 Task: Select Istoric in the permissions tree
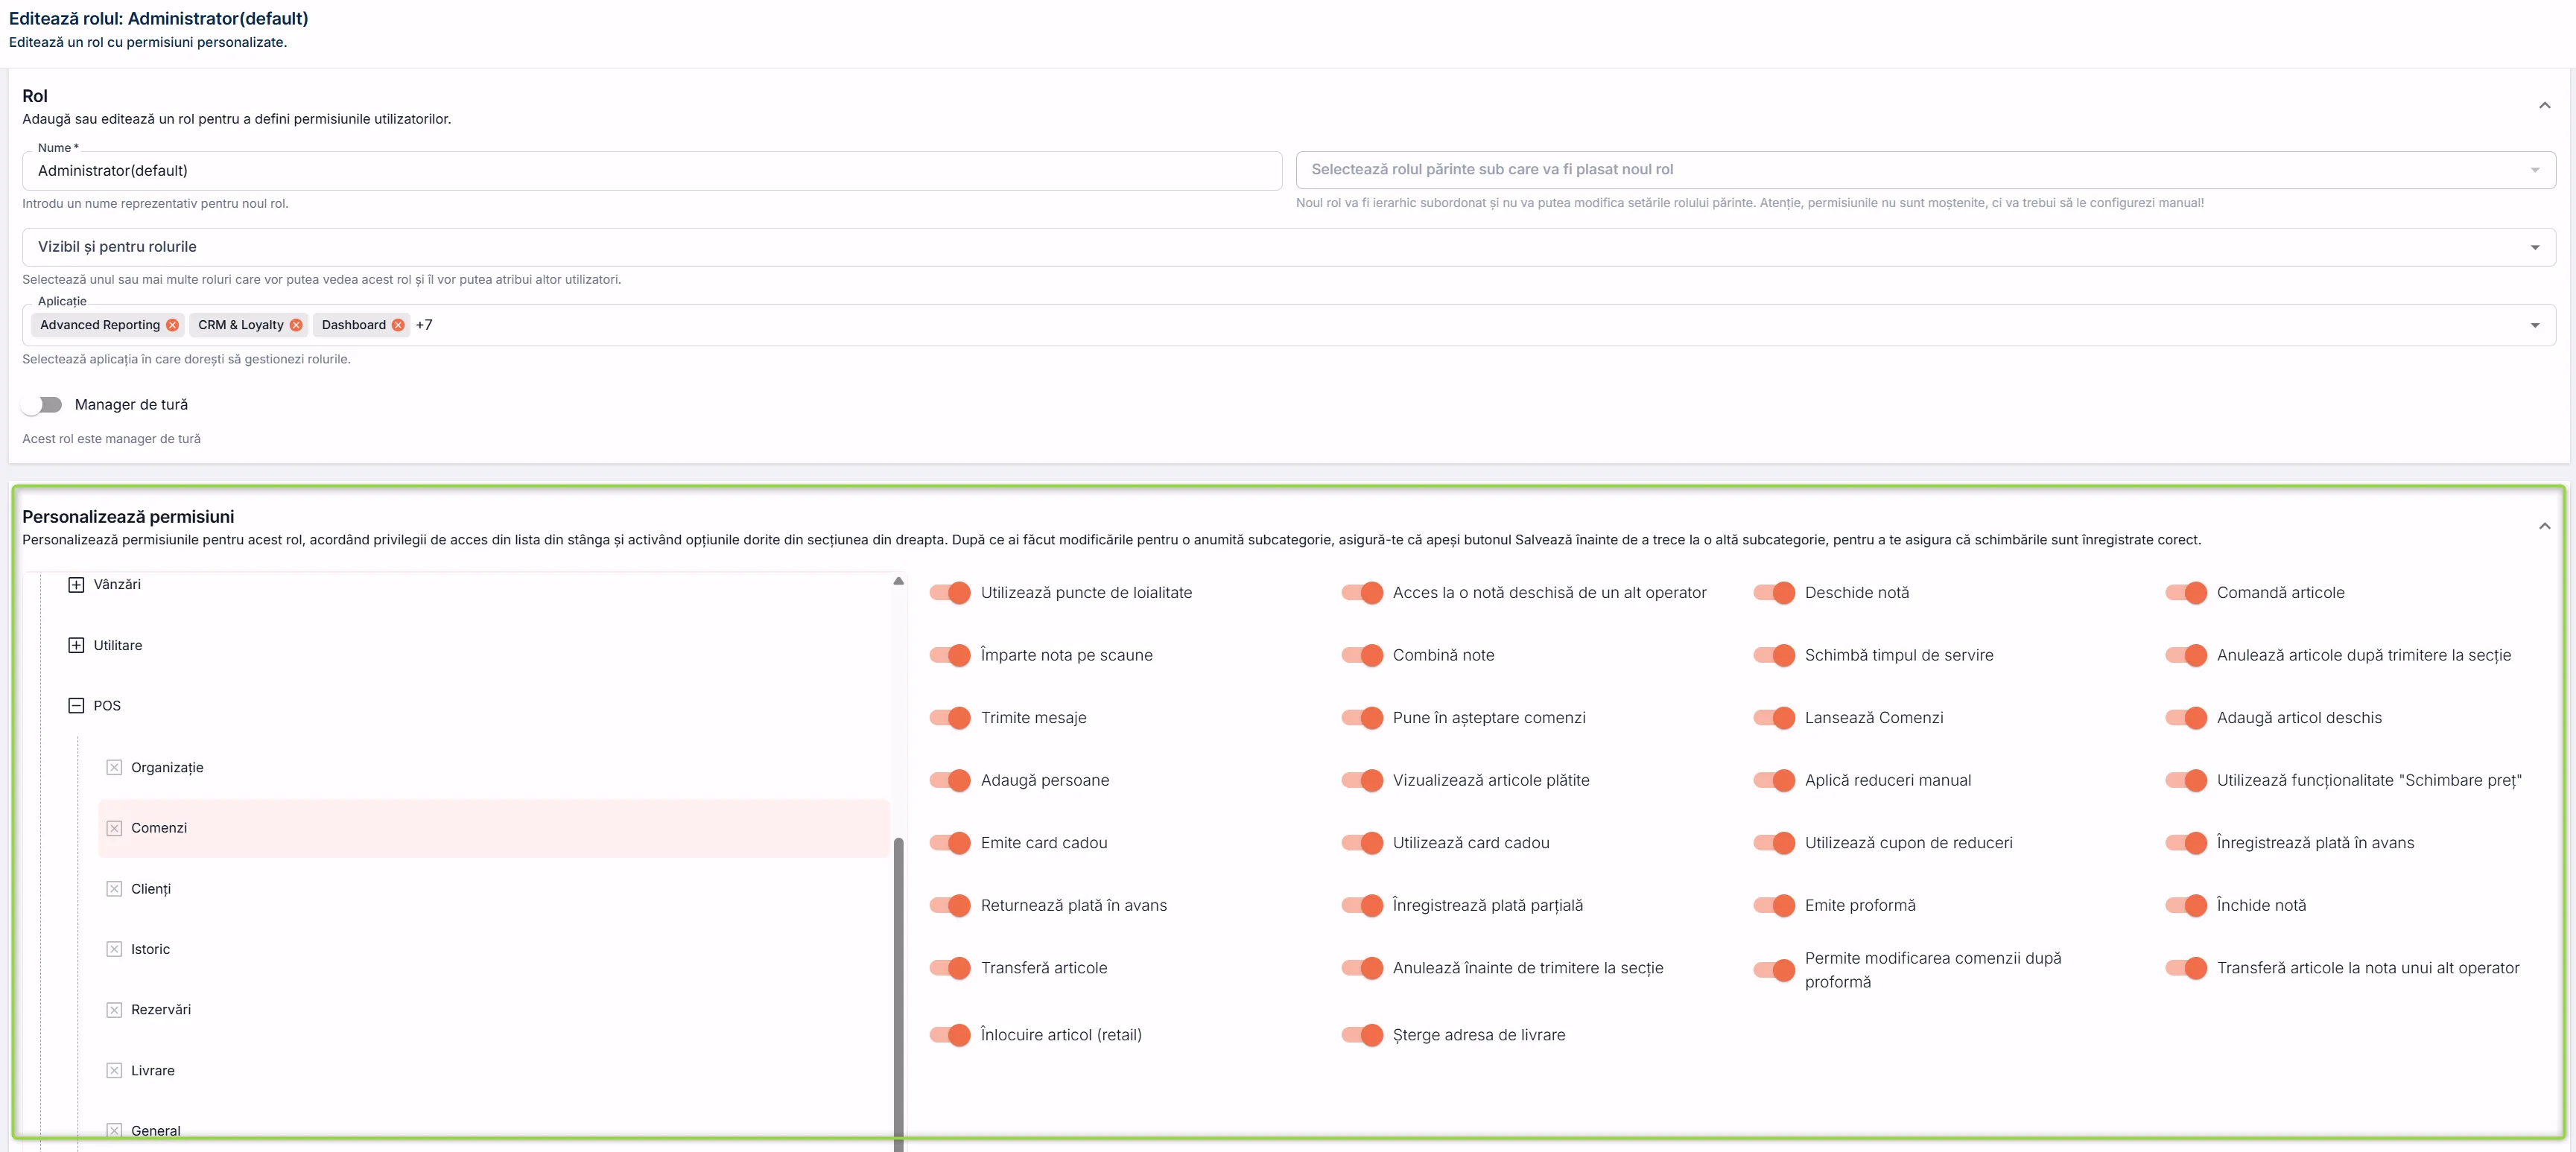pos(150,949)
